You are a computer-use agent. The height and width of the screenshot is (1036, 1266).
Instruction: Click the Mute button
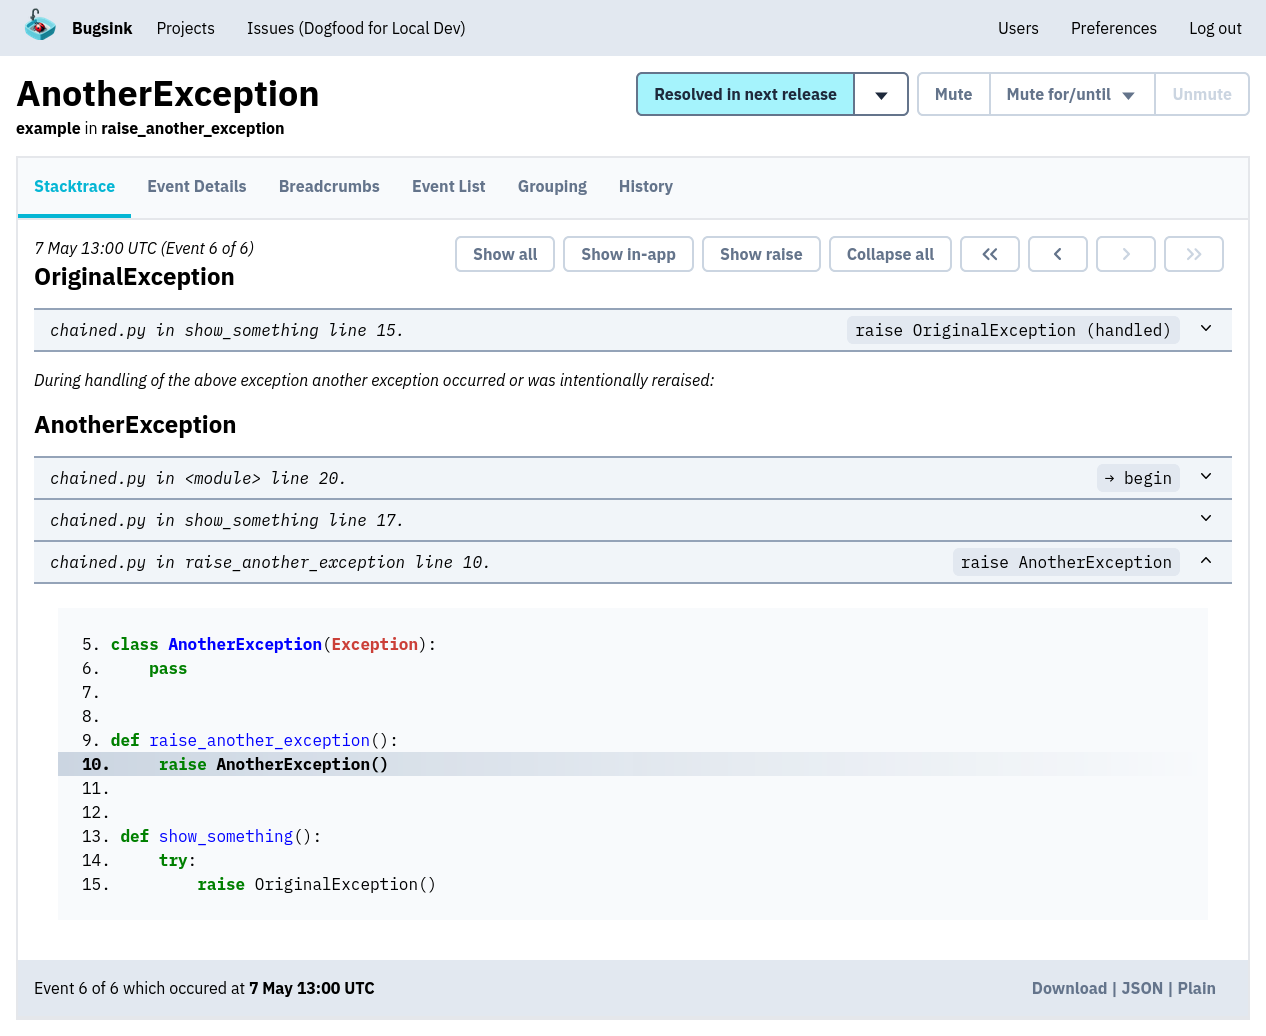pyautogui.click(x=953, y=94)
